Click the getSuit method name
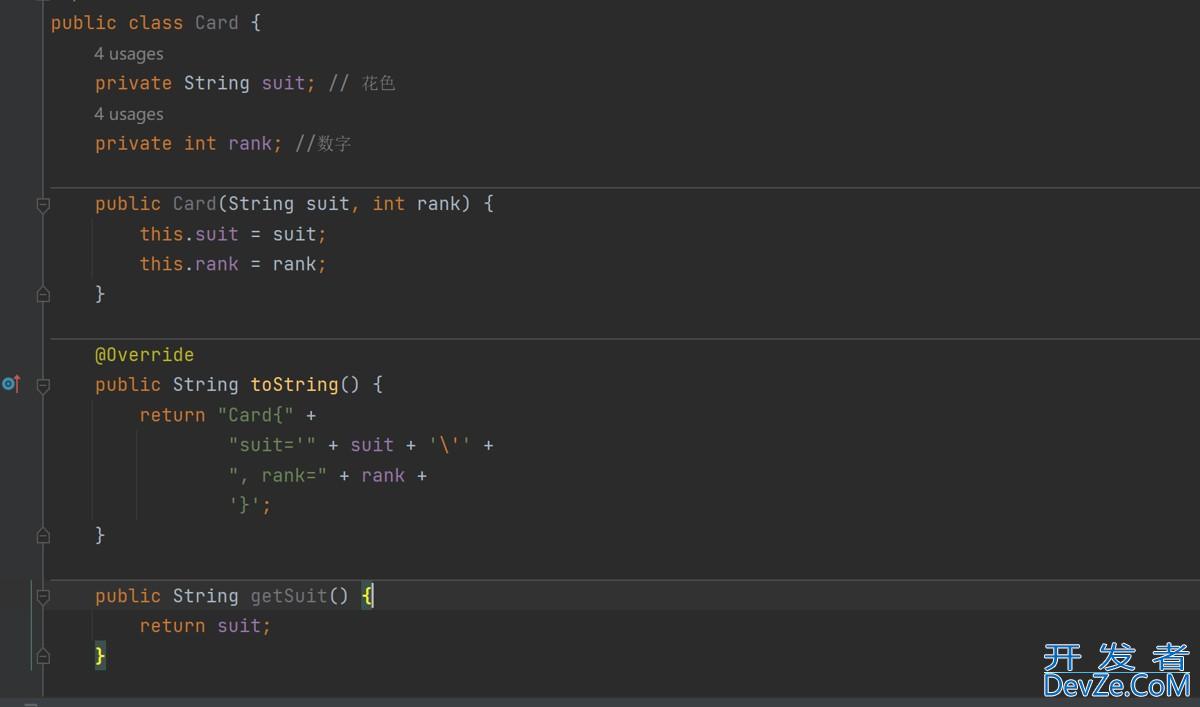The width and height of the screenshot is (1200, 707). pos(288,596)
